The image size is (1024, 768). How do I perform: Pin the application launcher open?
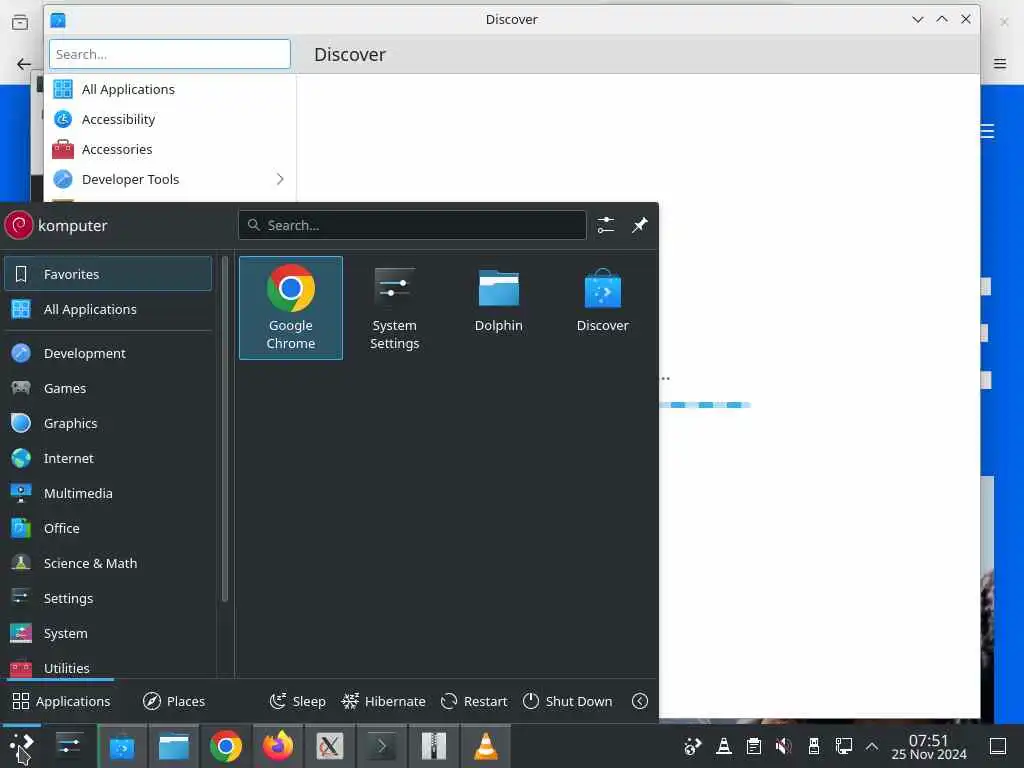(x=639, y=225)
